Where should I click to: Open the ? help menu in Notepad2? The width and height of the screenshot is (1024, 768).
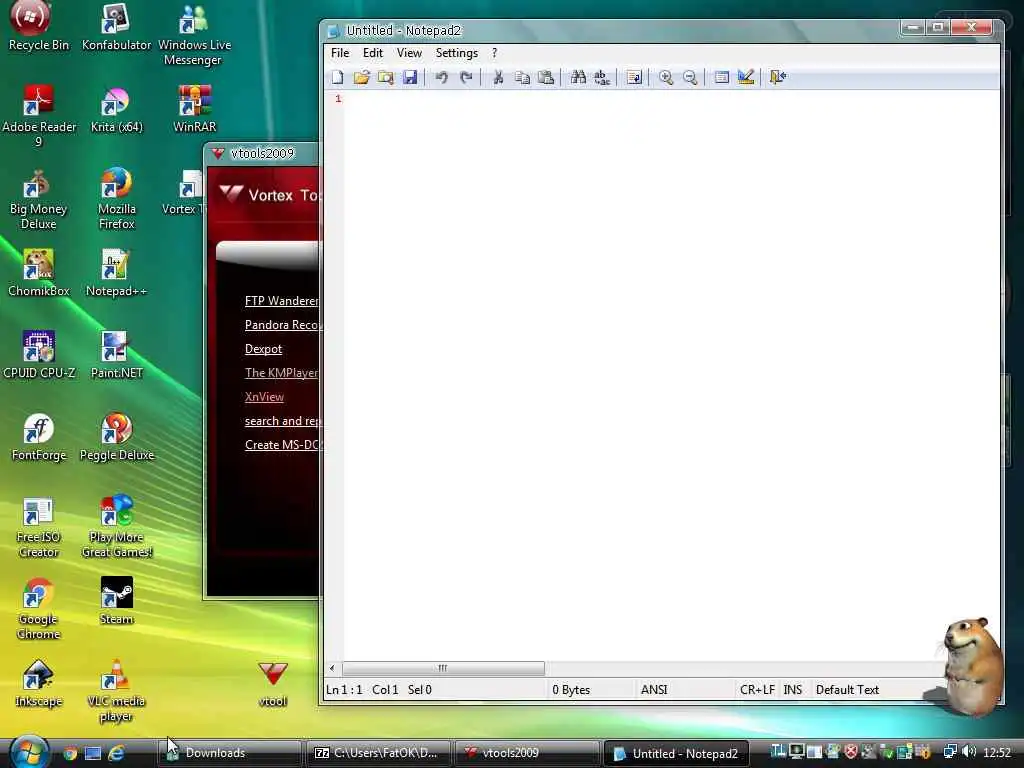494,53
